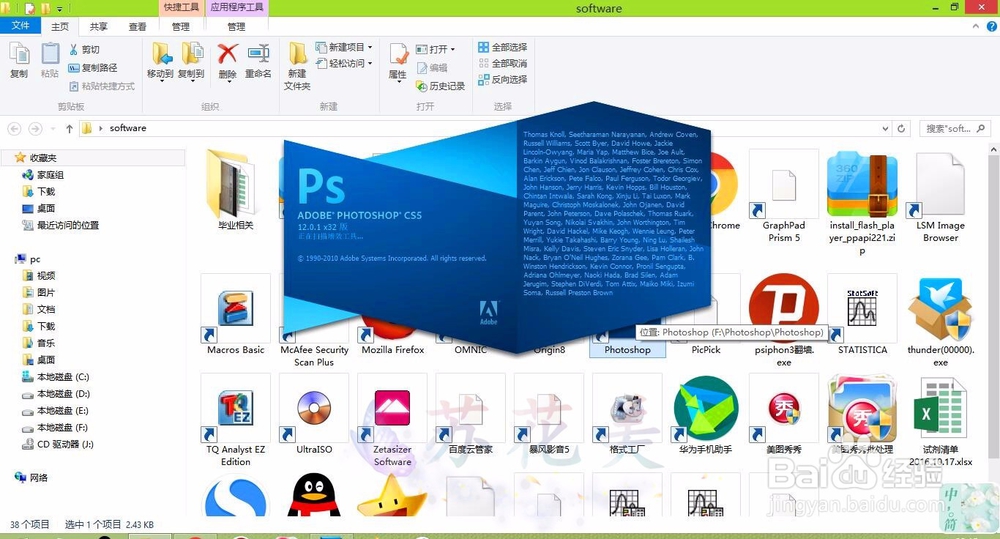Viewport: 1000px width, 539px height.
Task: Open Documents (文档) under pc
Action: [x=39, y=309]
